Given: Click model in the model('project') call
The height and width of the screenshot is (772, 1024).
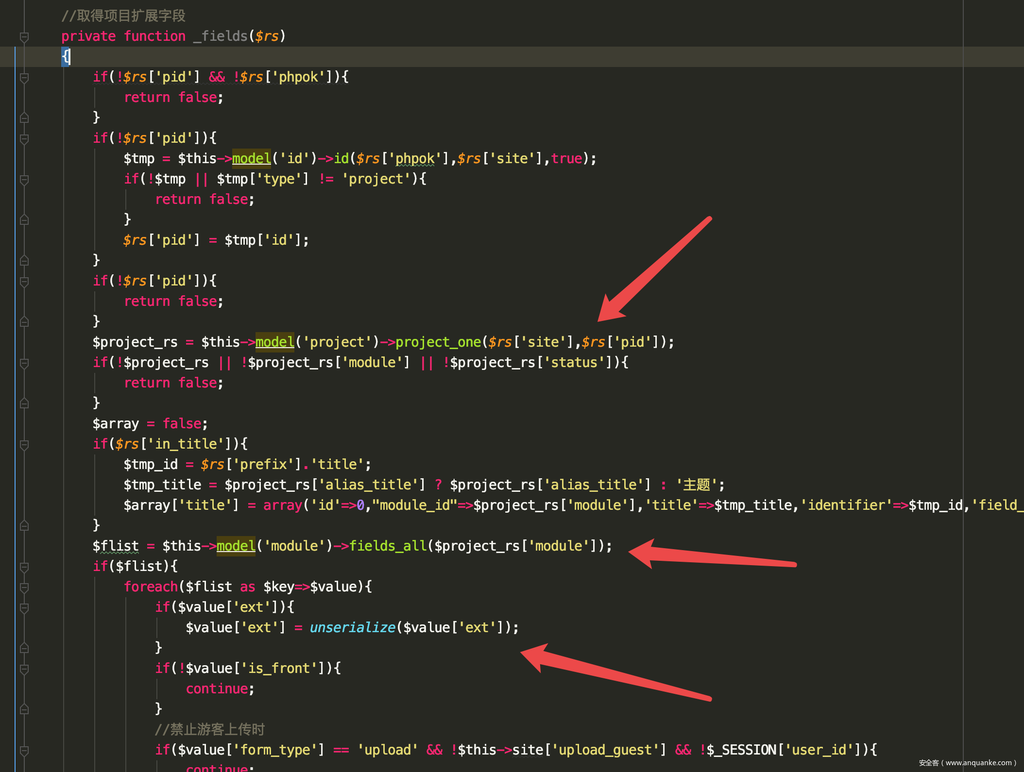Looking at the screenshot, I should pyautogui.click(x=274, y=342).
